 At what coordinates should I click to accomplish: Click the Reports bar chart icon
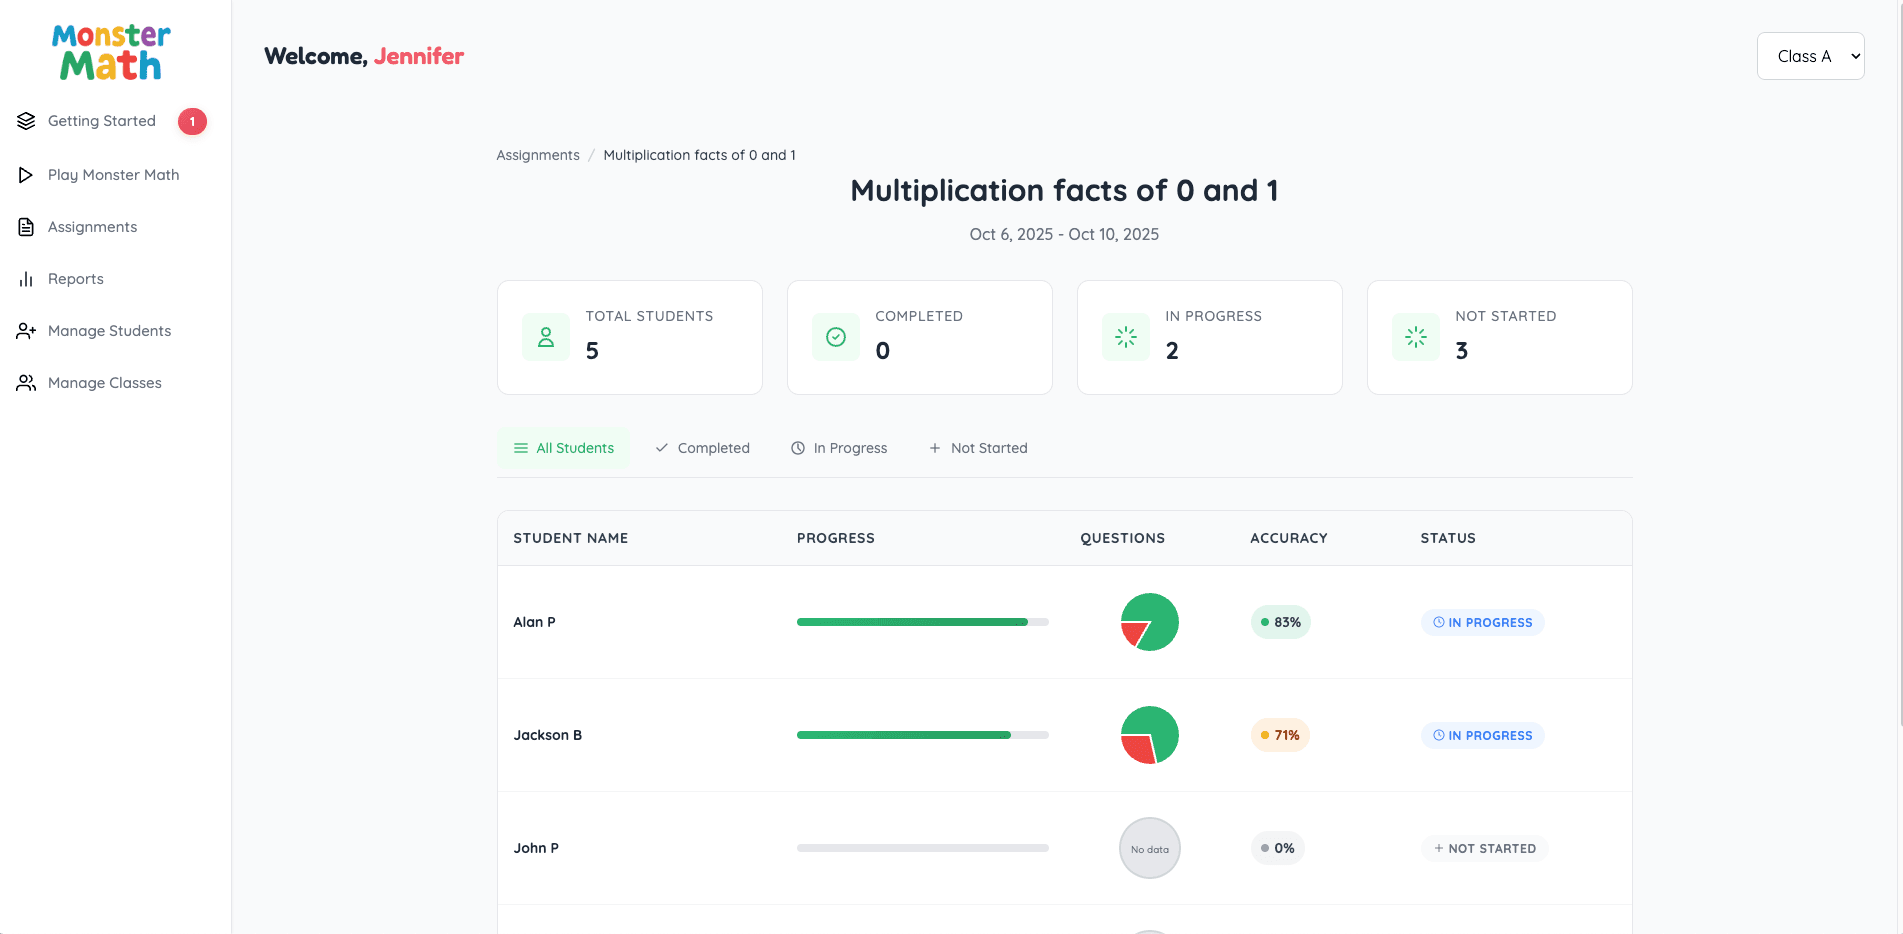pos(26,279)
